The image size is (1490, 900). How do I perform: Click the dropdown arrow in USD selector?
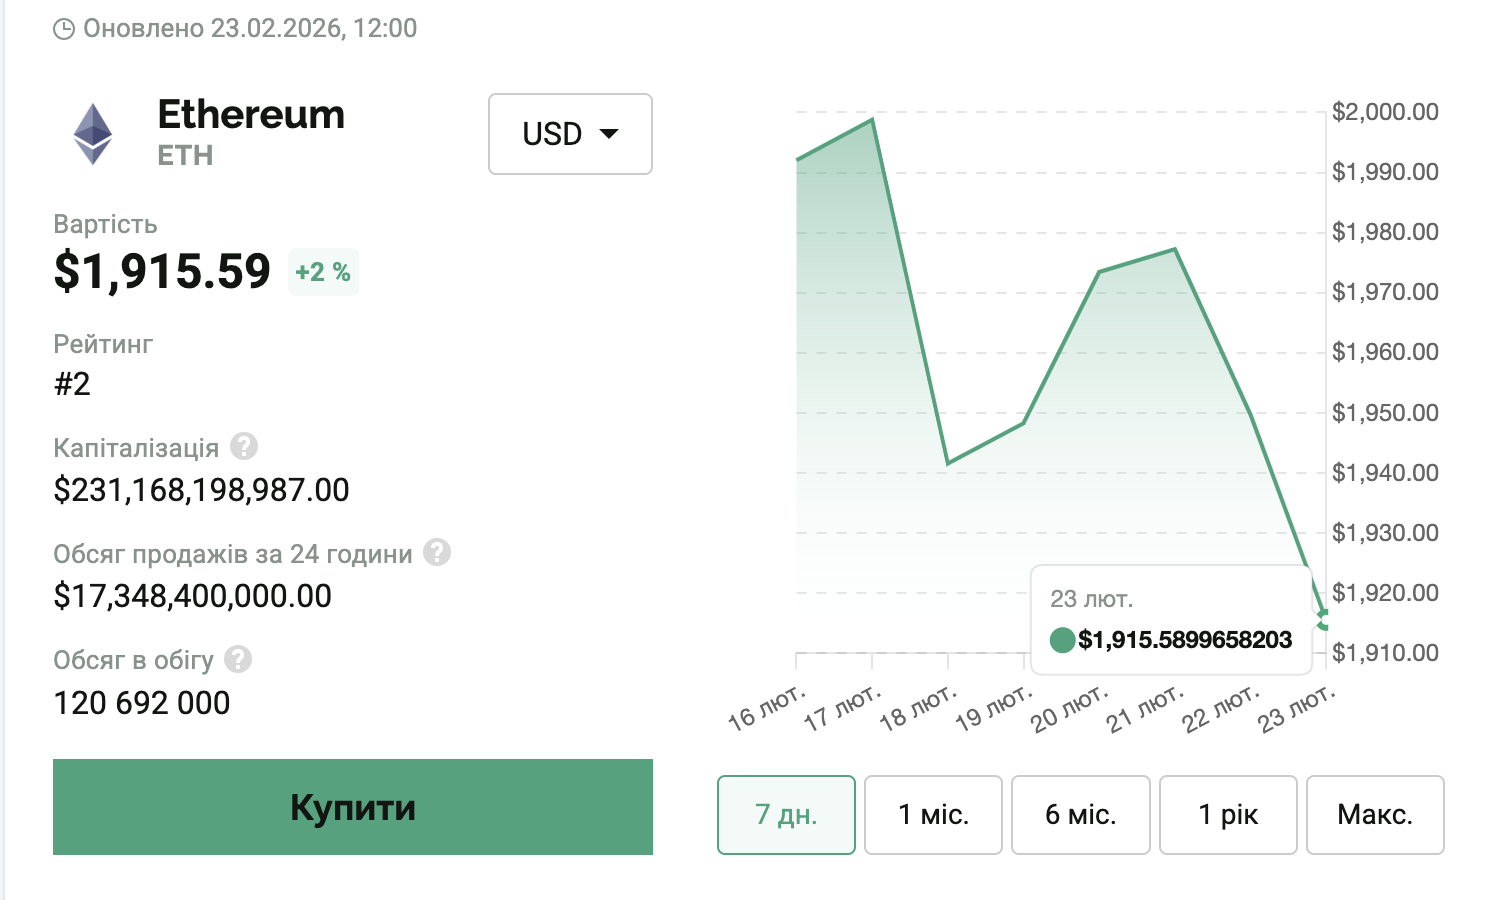click(x=608, y=134)
